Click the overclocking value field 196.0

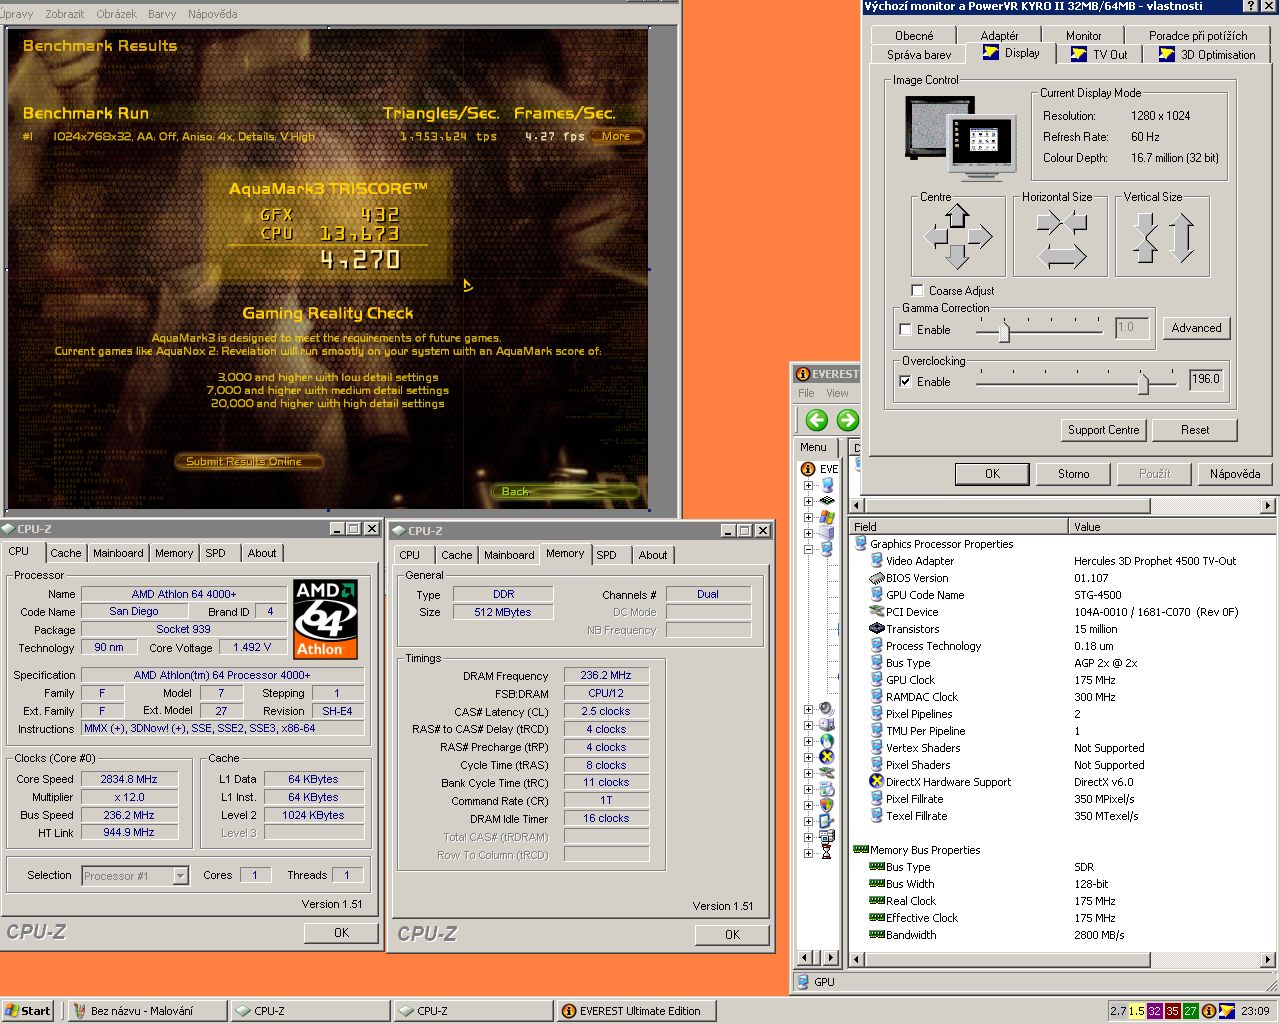point(1206,379)
